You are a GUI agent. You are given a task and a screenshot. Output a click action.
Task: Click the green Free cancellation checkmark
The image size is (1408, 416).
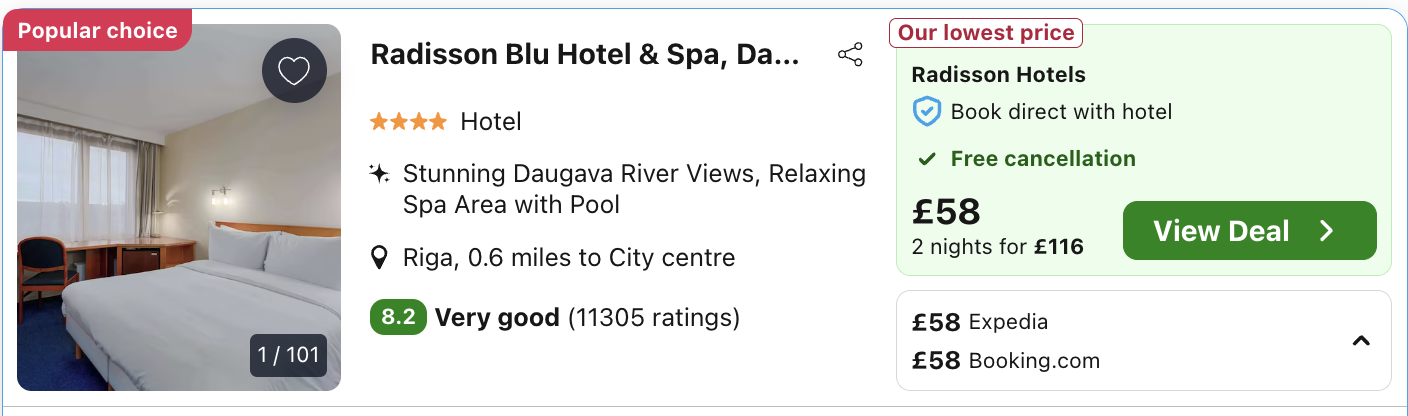coord(928,159)
